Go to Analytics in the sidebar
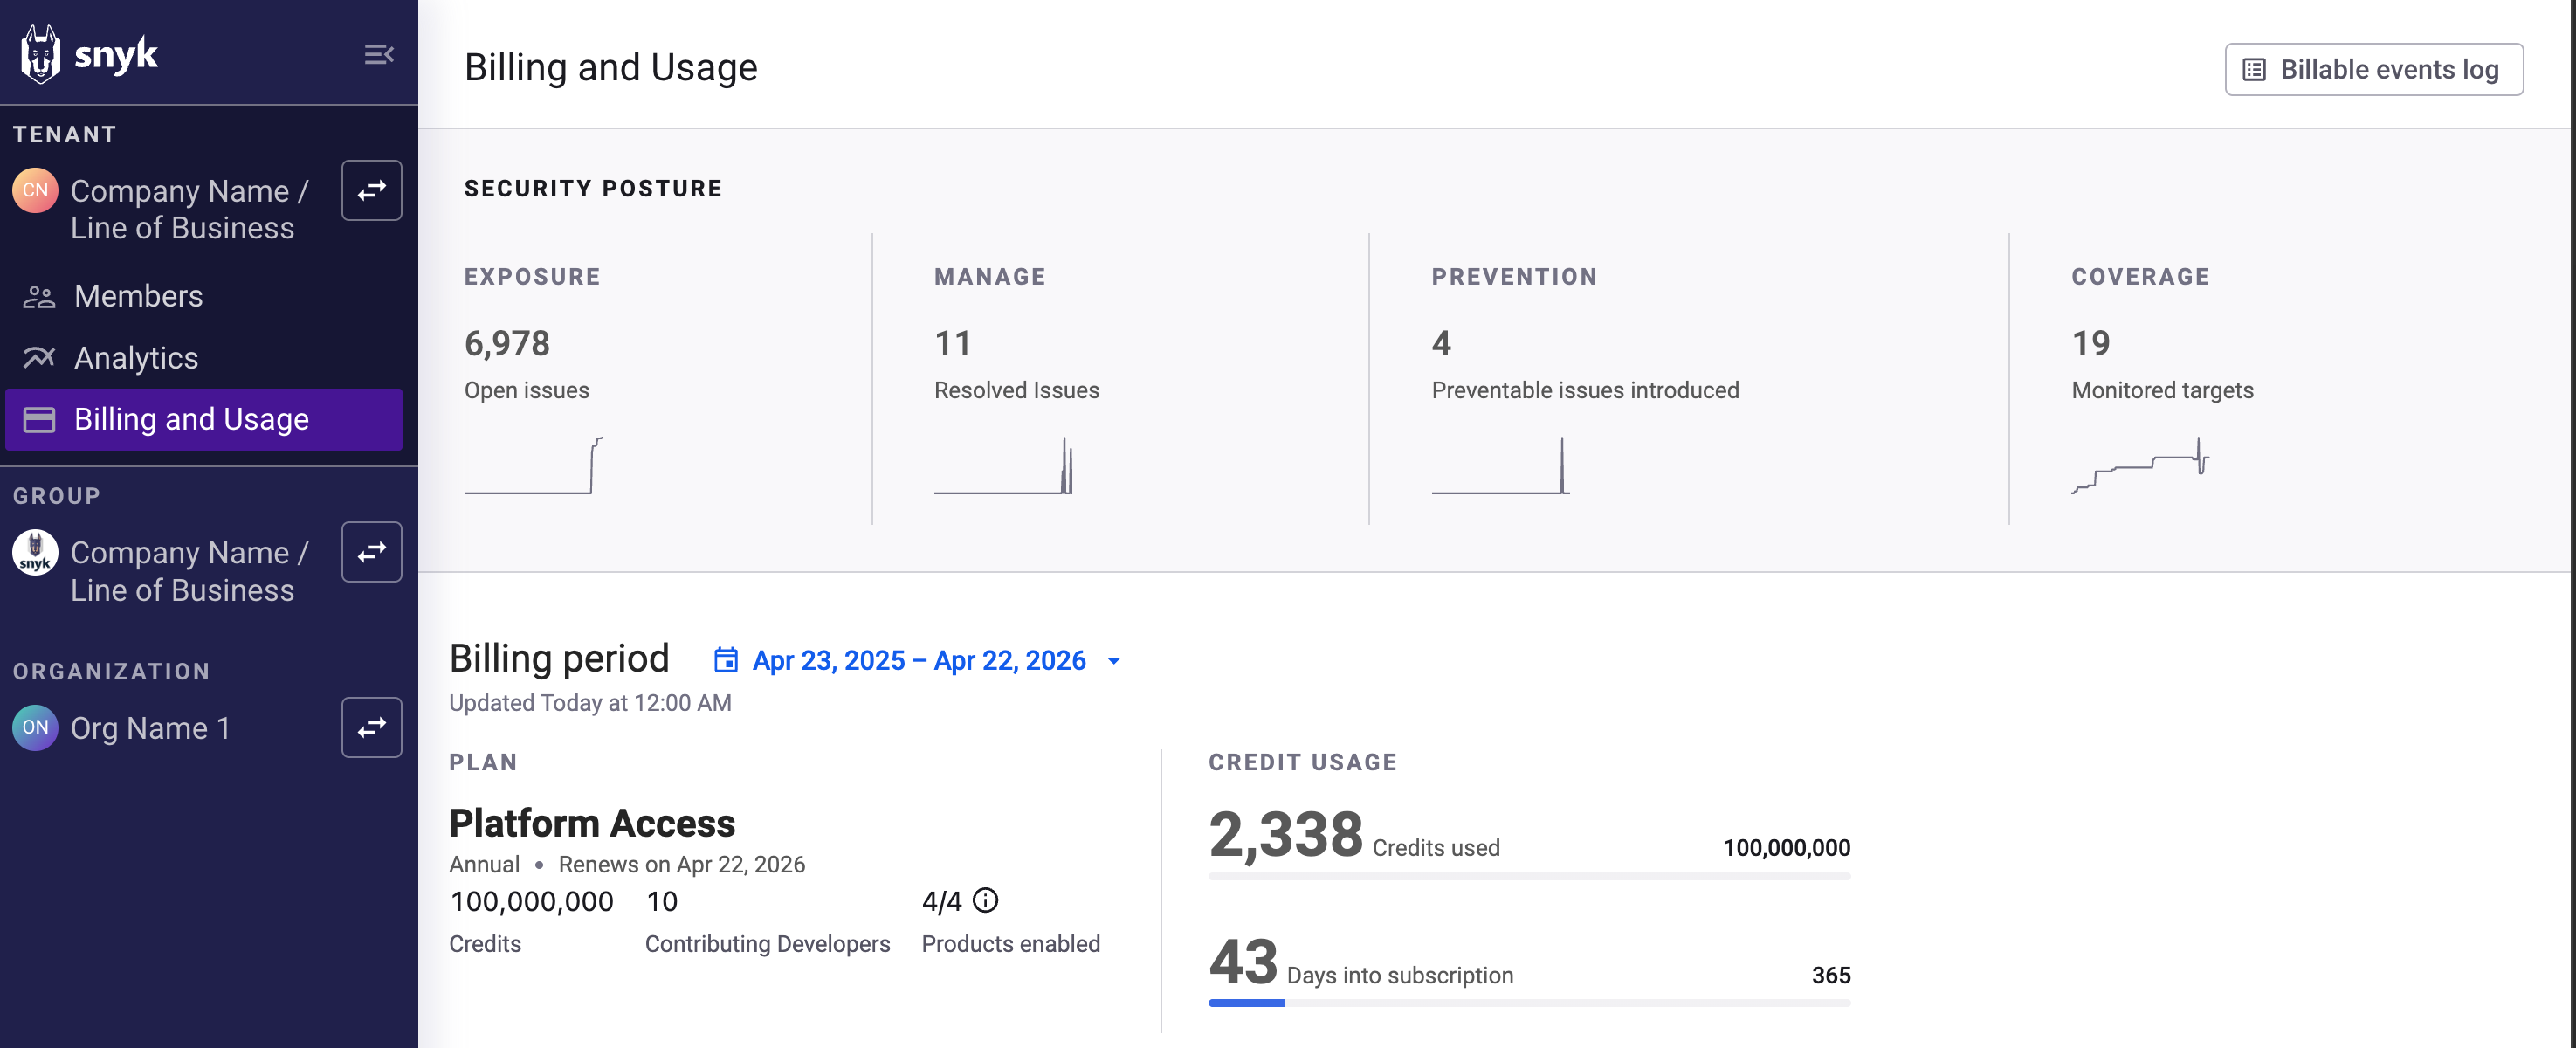Image resolution: width=2576 pixels, height=1048 pixels. tap(136, 358)
